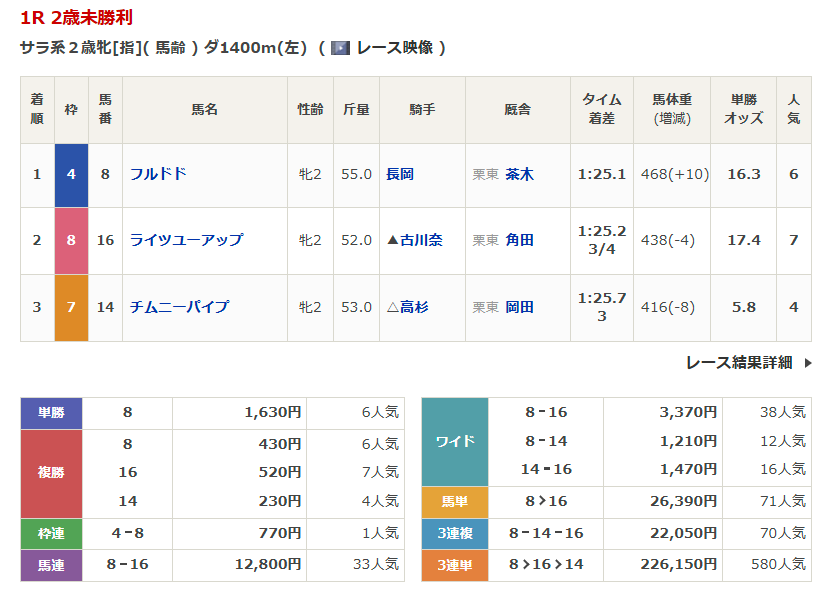This screenshot has height=593, width=825.
Task: View jockey 長岡 details
Action: click(x=400, y=174)
